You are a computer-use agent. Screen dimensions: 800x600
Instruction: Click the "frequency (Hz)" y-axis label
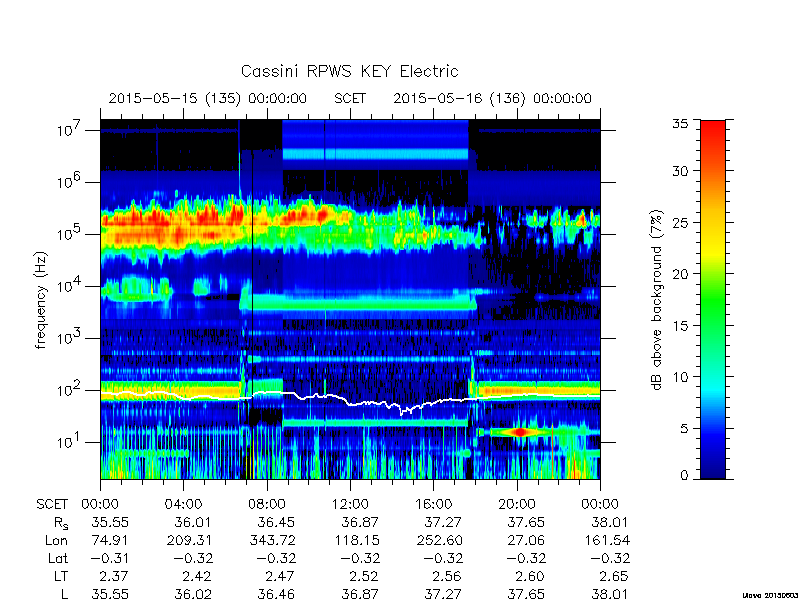pyautogui.click(x=41, y=300)
